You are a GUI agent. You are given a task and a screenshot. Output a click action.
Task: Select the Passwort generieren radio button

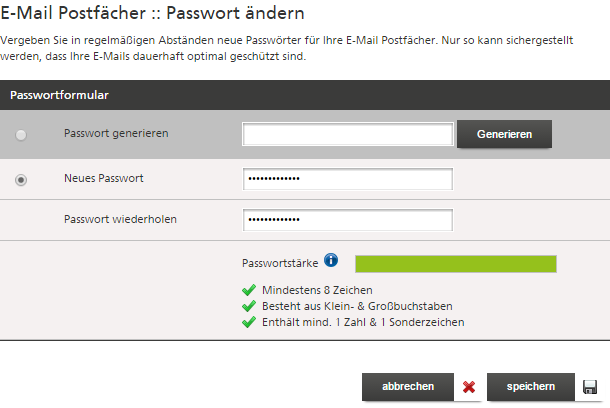(22, 134)
